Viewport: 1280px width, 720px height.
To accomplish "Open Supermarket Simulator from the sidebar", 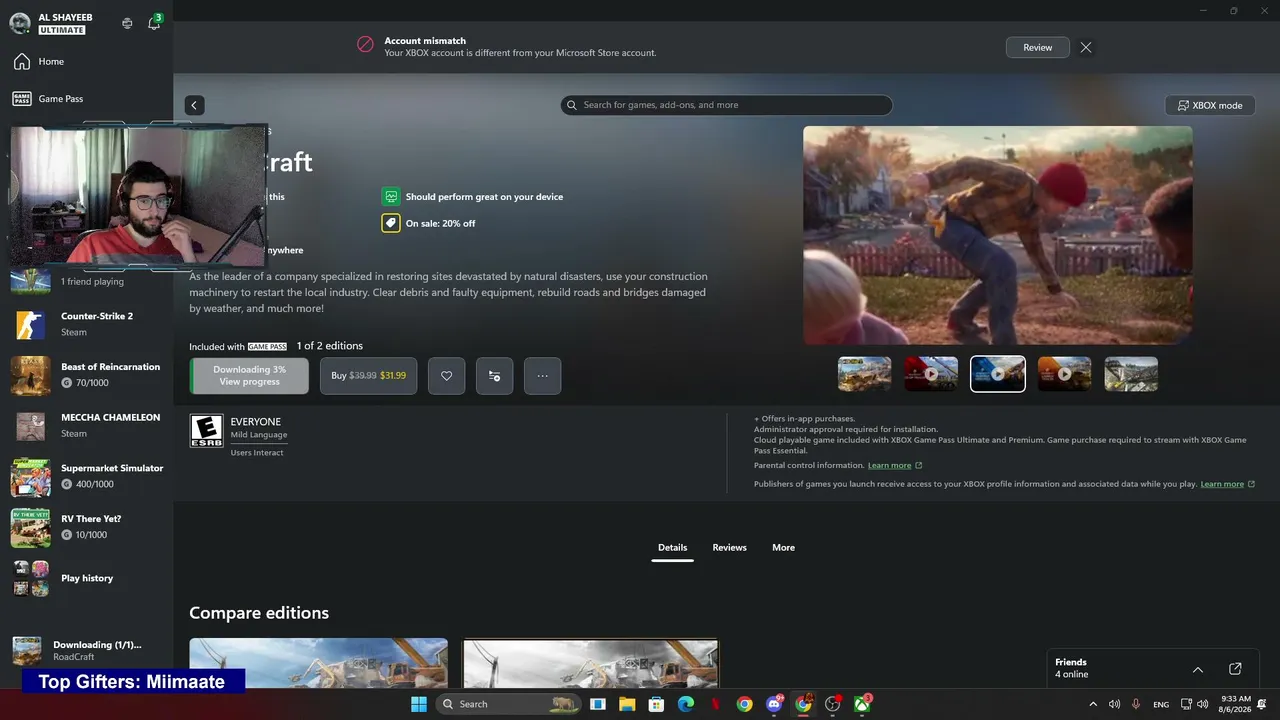I will [87, 477].
